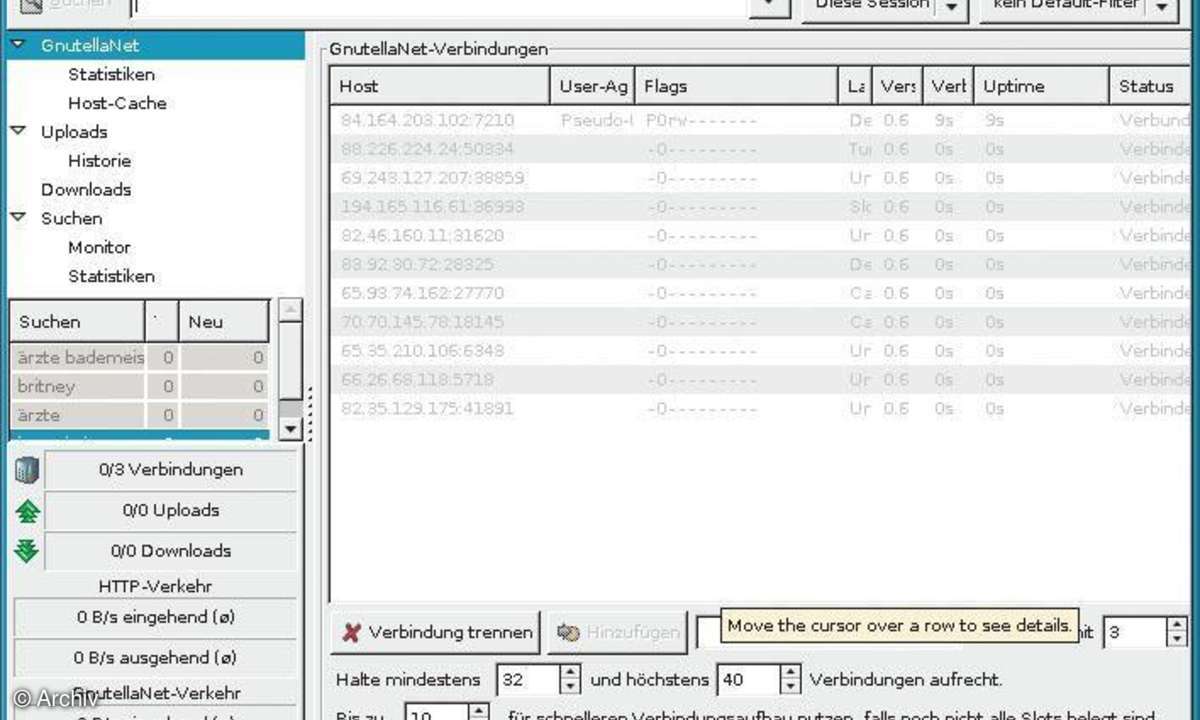The width and height of the screenshot is (1200, 720).
Task: Select the 'ärzte' search row
Action: pos(139,415)
